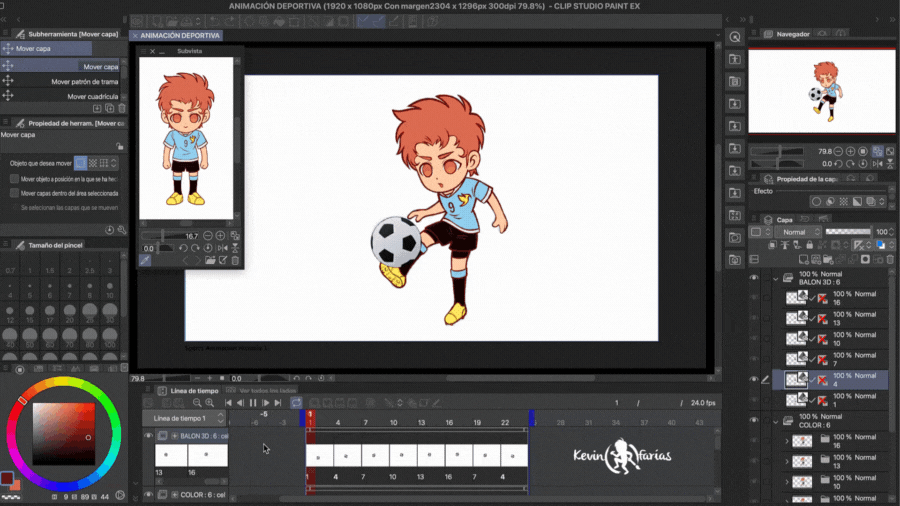900x506 pixels.
Task: Open 'Línea de tiempo 1' timeline dropdown
Action: pyautogui.click(x=186, y=418)
